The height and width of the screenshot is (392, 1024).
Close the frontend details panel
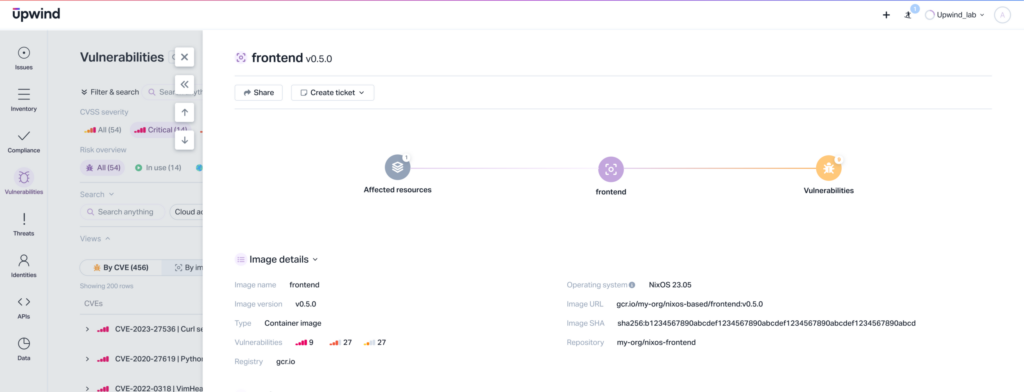[184, 57]
